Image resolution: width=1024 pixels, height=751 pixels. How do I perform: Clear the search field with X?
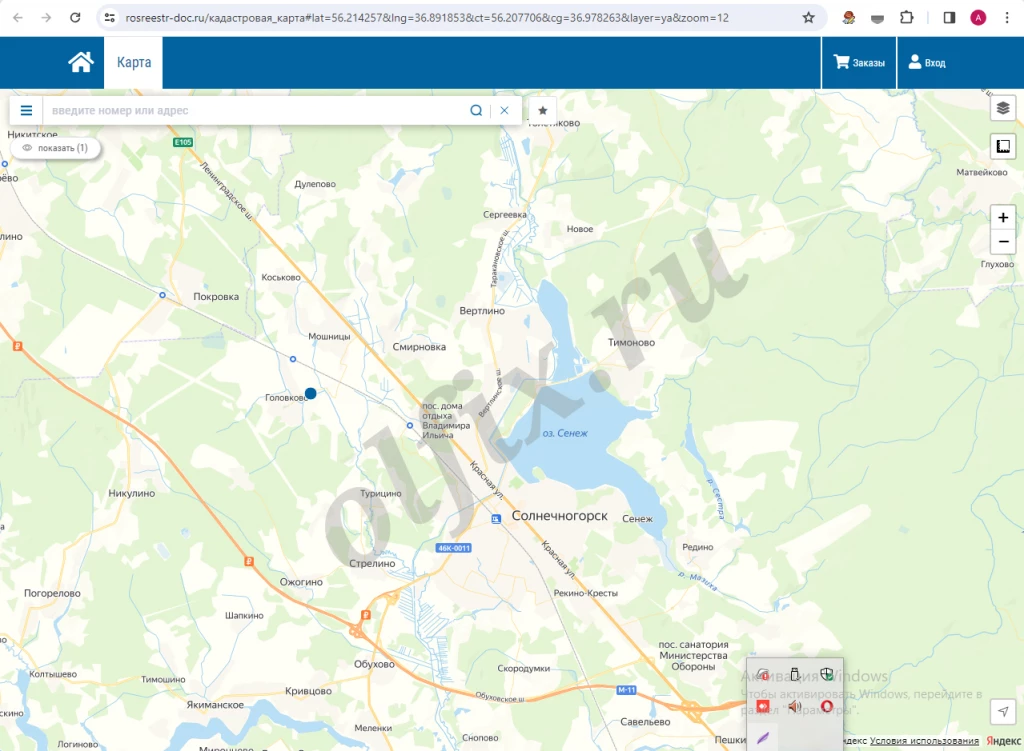(x=504, y=110)
